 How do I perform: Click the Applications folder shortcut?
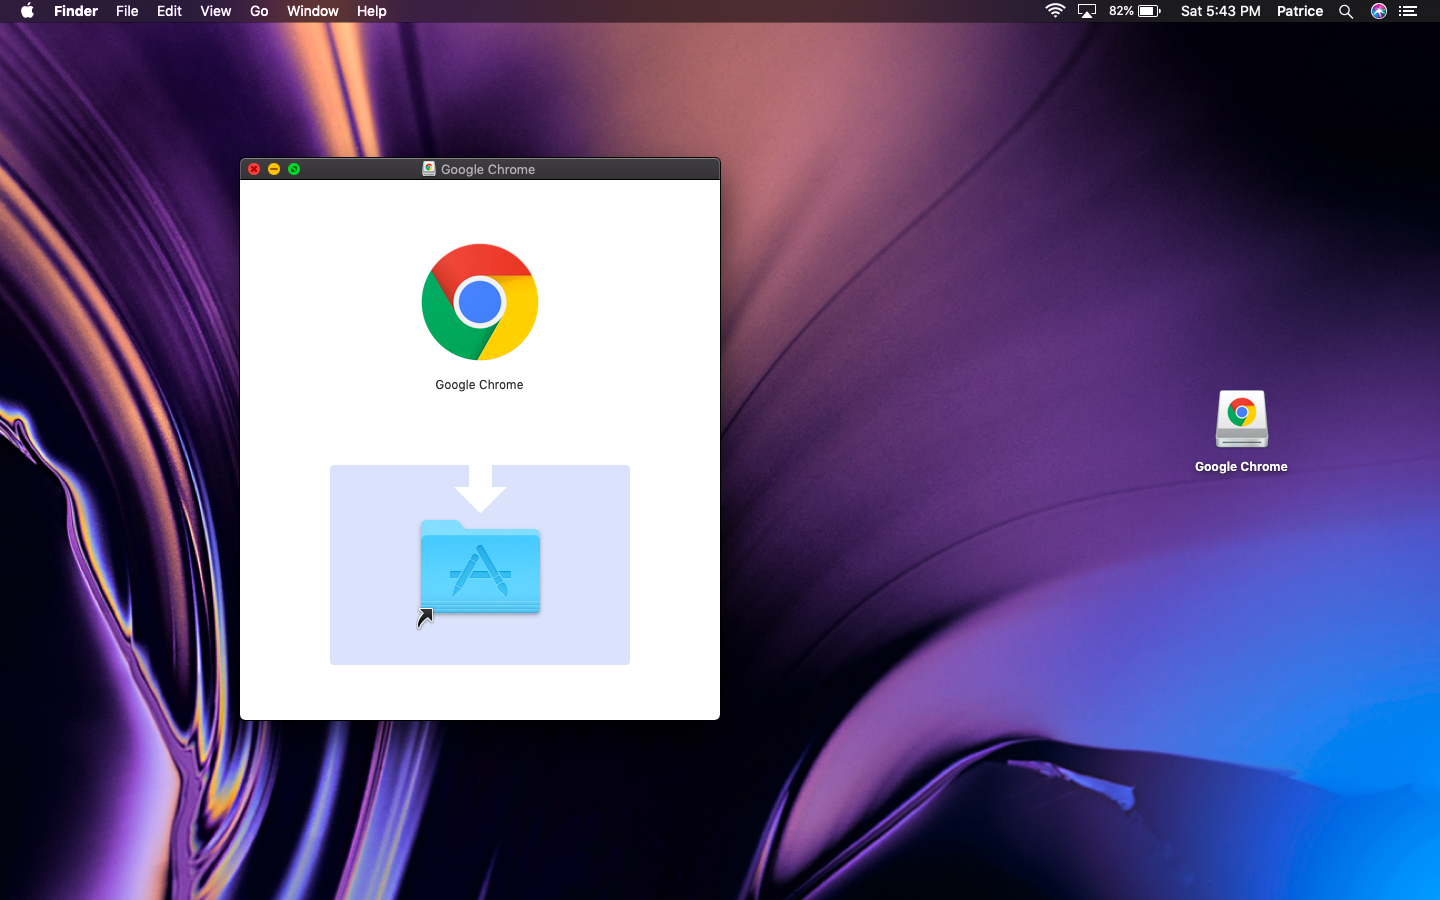(480, 568)
